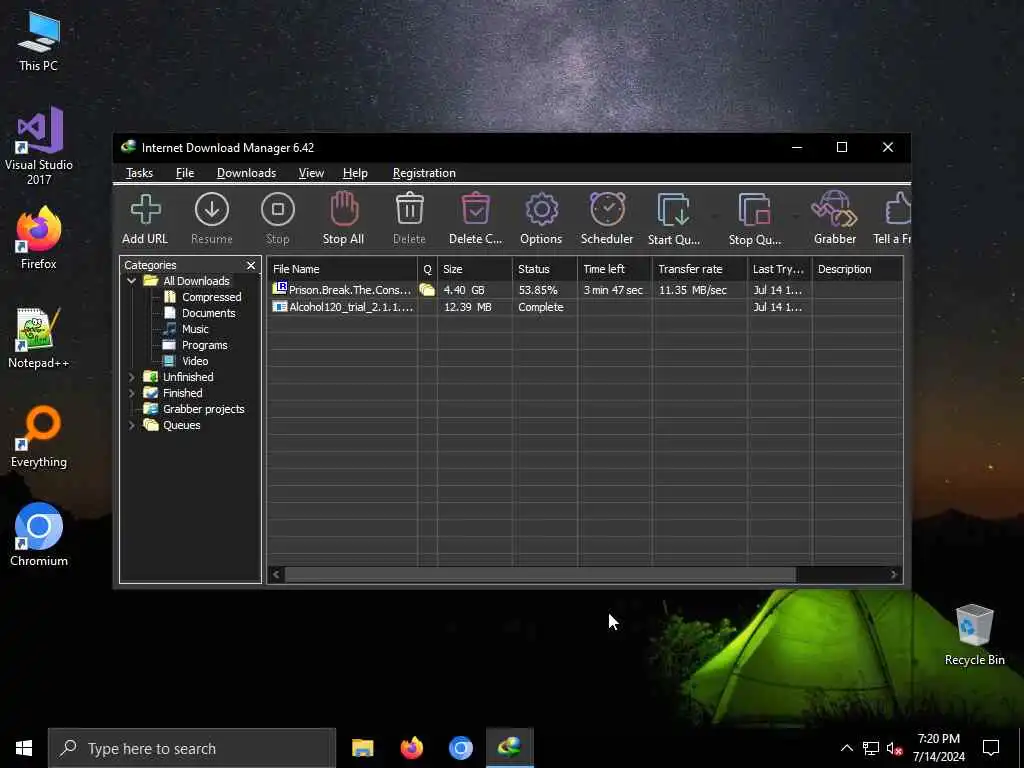
Task: Click the 11.35 MB/sec transfer rate cell
Action: tap(692, 290)
